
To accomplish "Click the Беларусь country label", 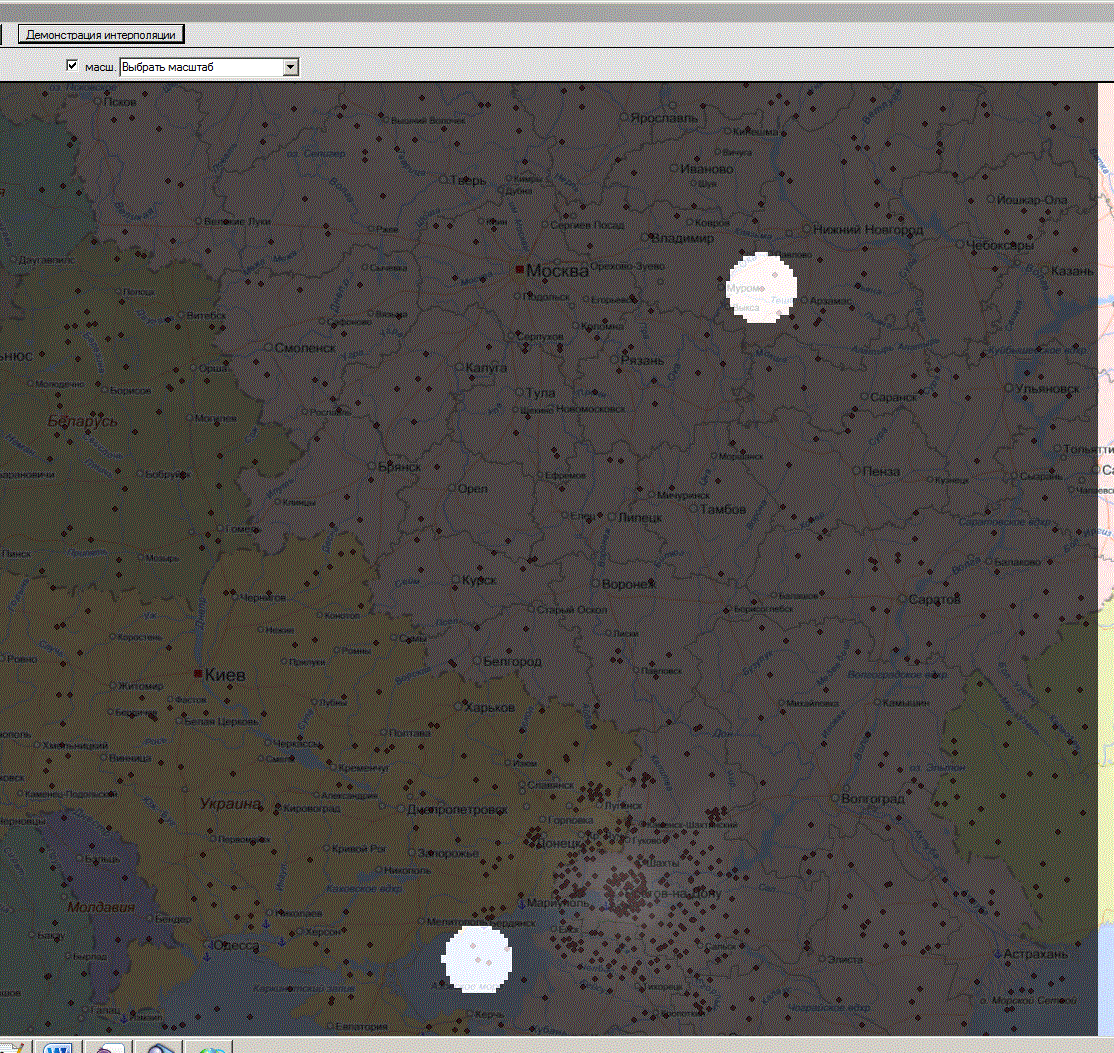I will [x=82, y=421].
